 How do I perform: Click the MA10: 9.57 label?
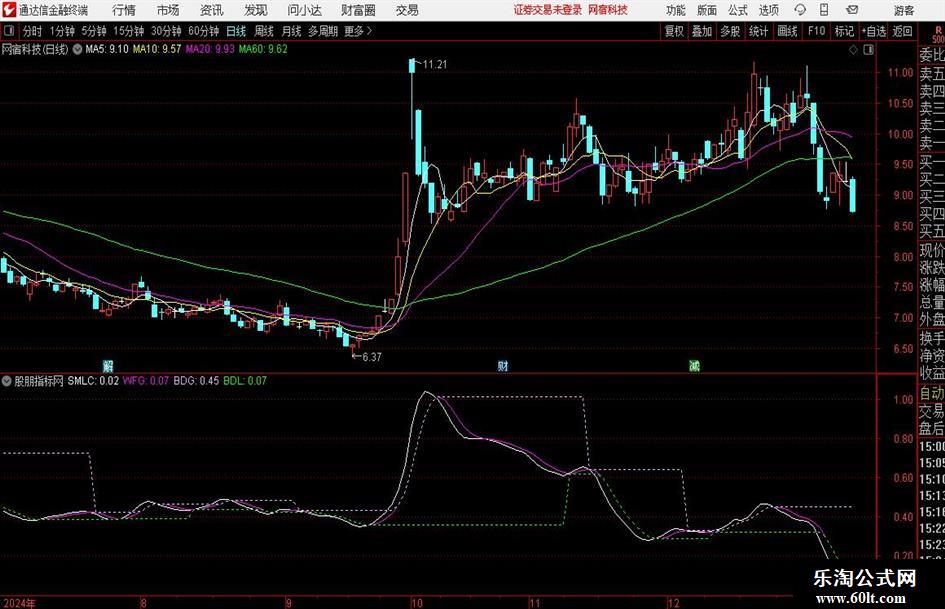157,49
